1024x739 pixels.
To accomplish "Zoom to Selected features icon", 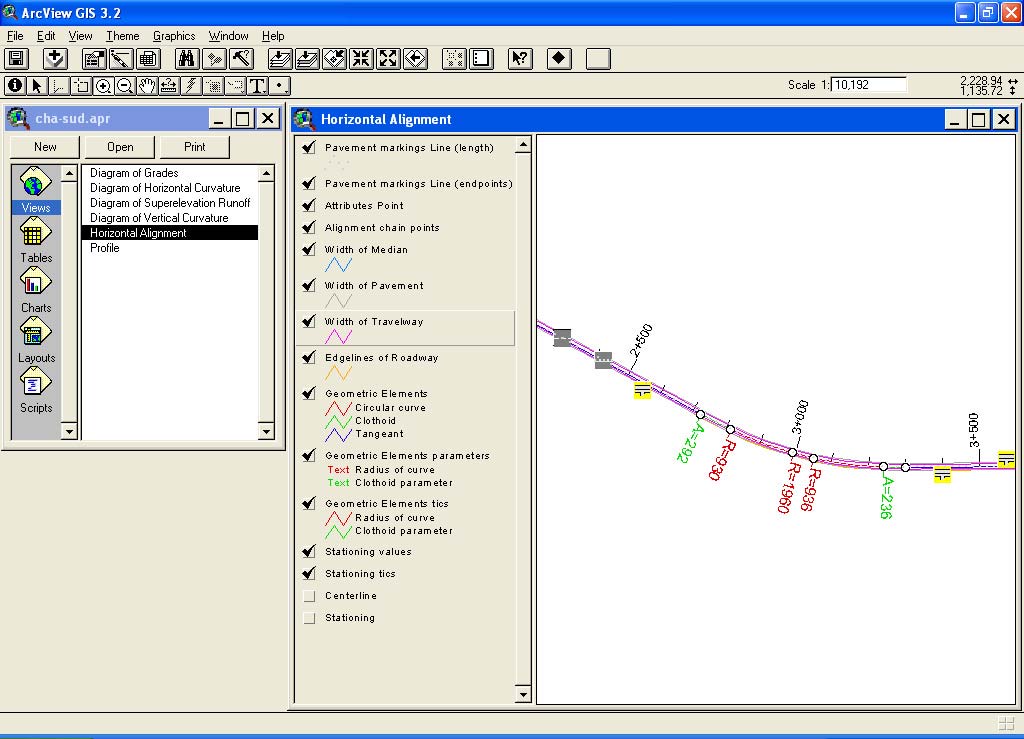I will (334, 59).
